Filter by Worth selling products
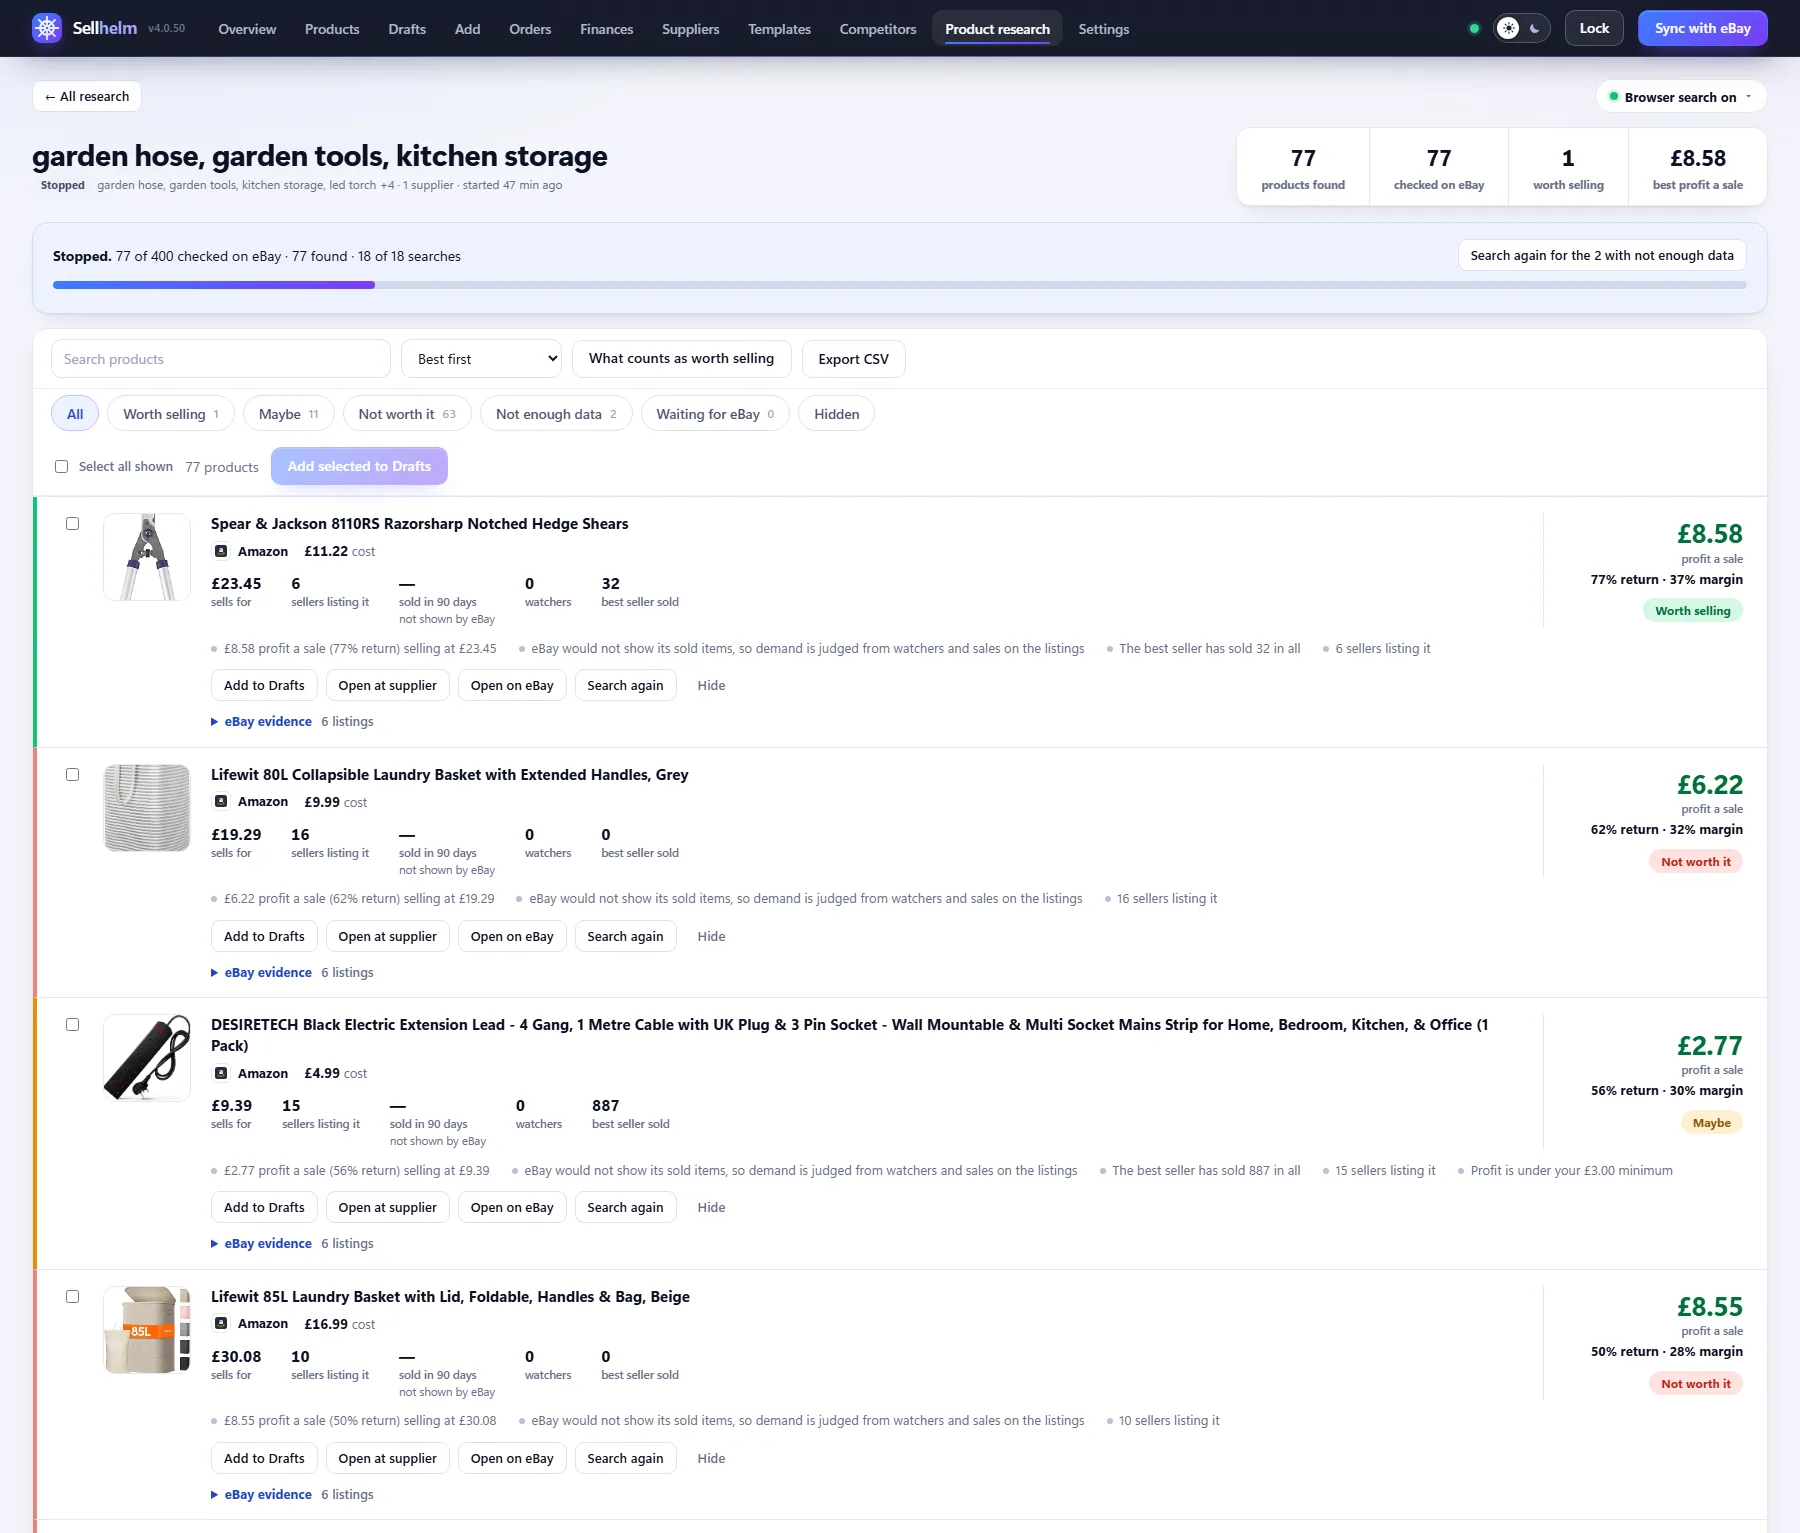This screenshot has width=1800, height=1533. pos(171,414)
